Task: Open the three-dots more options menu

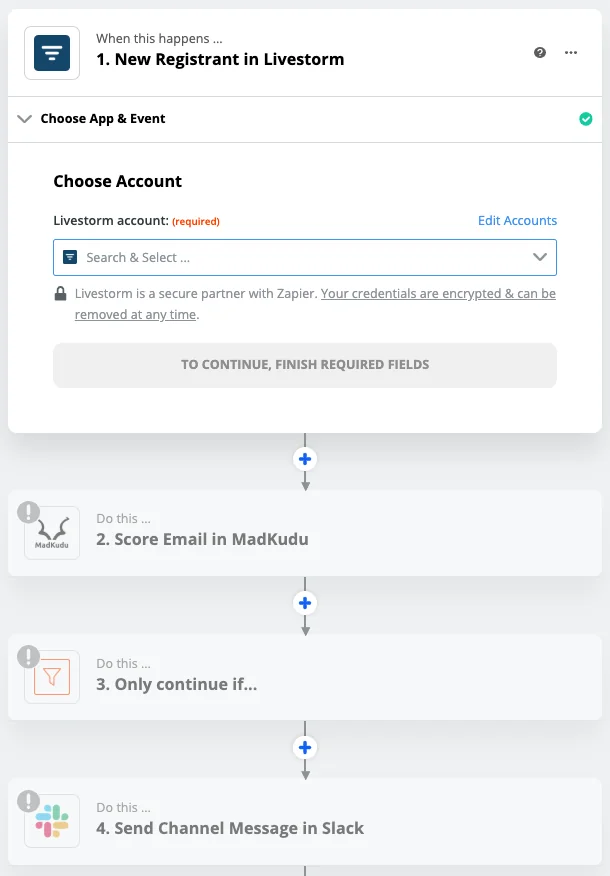Action: [x=571, y=53]
